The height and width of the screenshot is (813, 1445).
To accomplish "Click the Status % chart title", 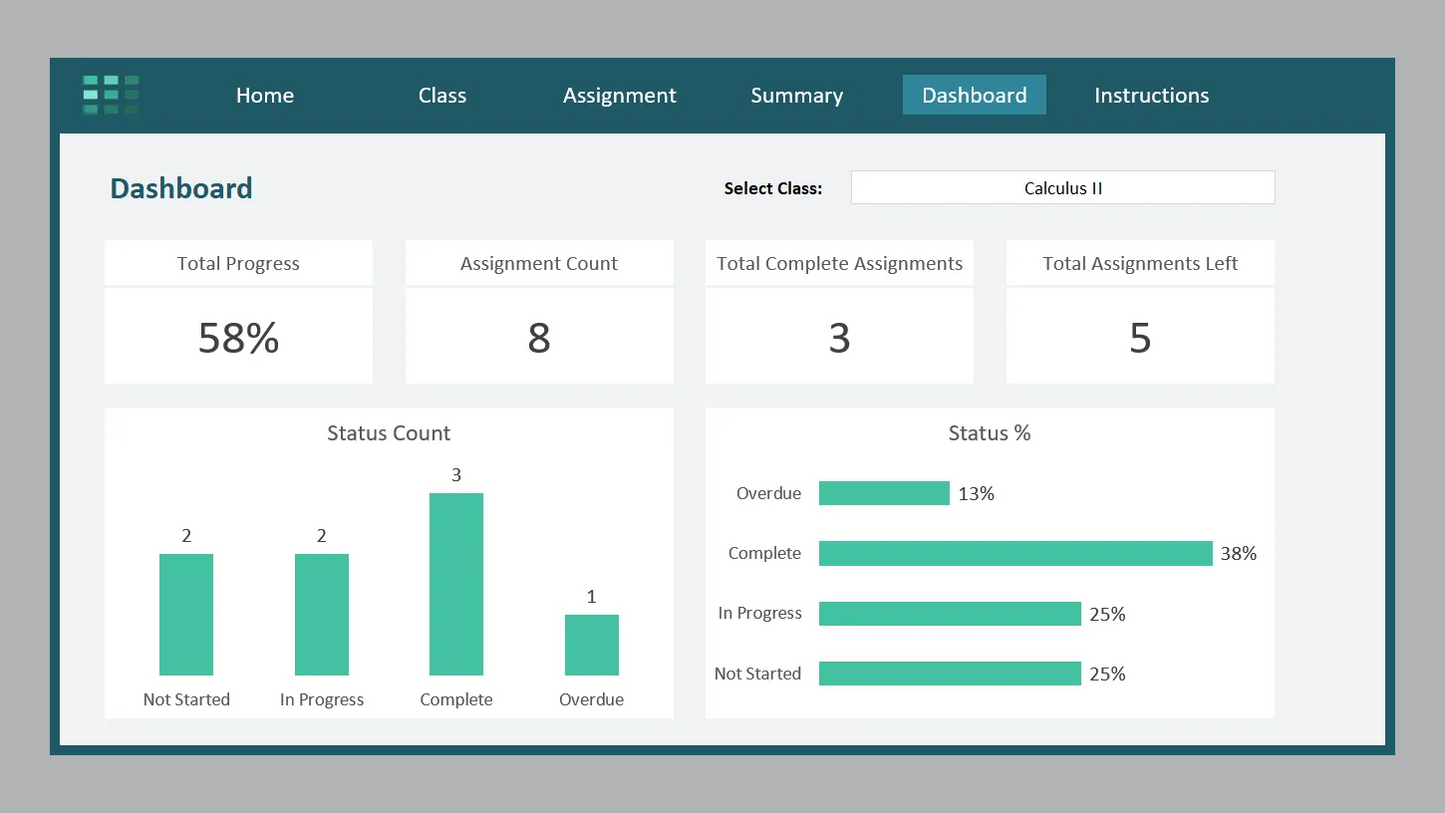I will pos(990,433).
